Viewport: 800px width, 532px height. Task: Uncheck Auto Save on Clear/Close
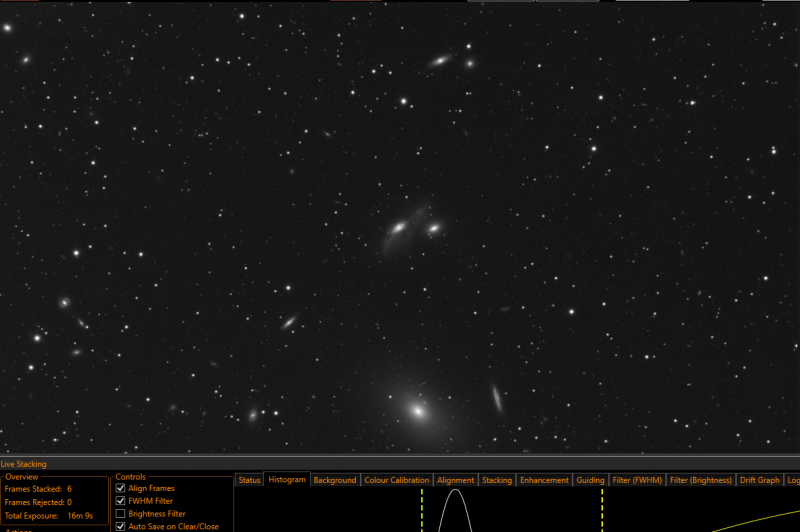point(120,526)
